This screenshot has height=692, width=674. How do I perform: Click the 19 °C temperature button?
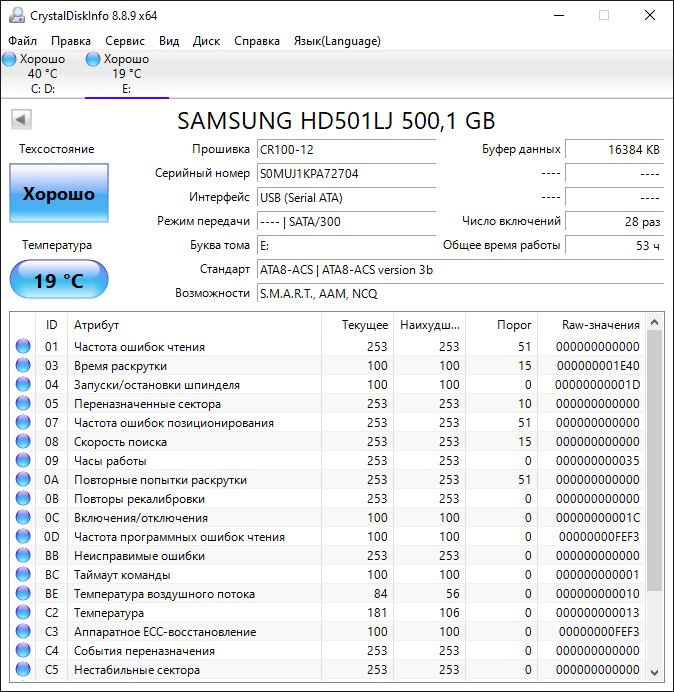(x=58, y=280)
